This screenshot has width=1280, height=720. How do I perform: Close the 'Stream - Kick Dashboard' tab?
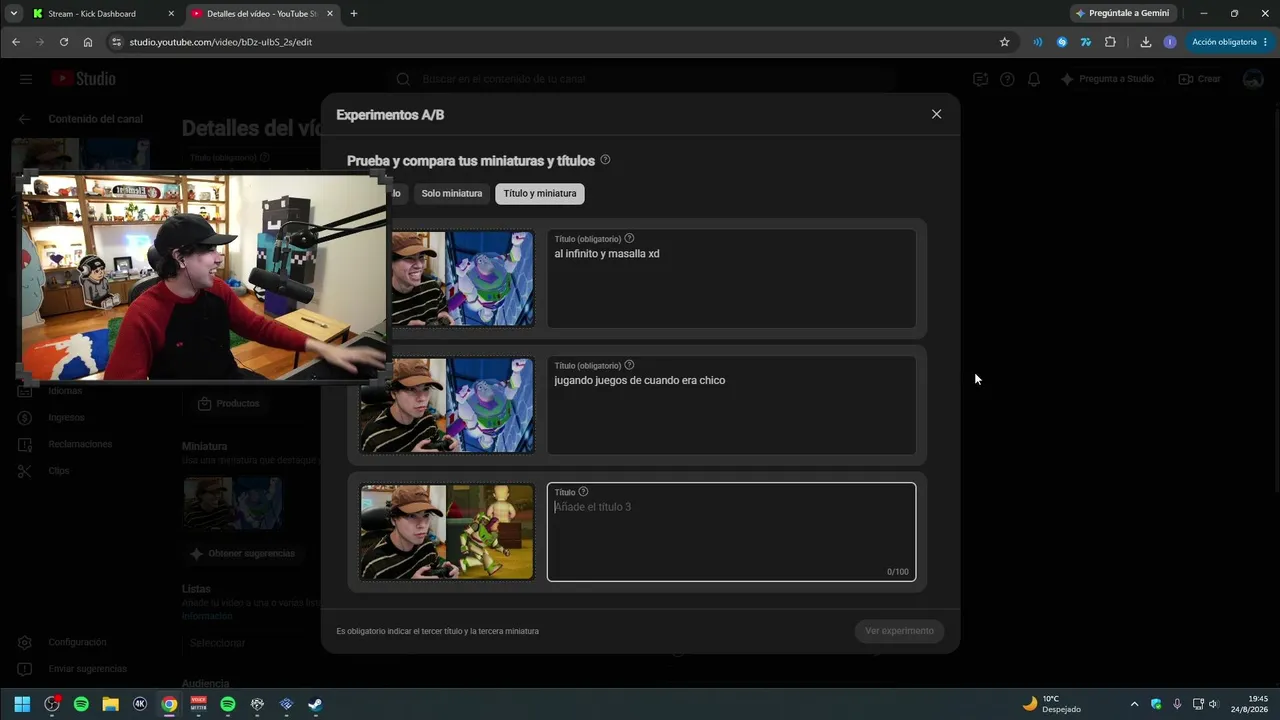[x=171, y=14]
